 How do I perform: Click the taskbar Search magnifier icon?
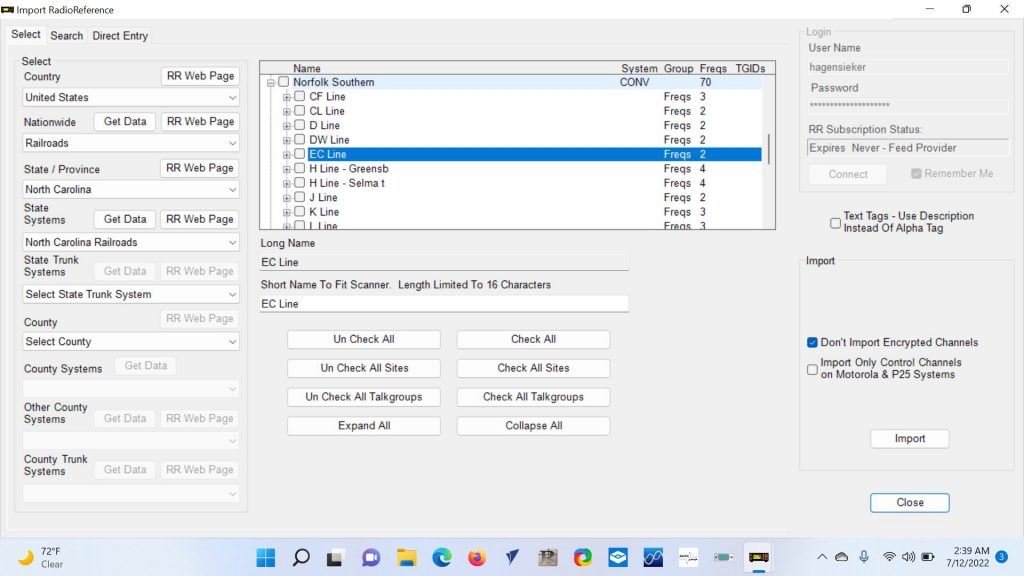click(300, 557)
